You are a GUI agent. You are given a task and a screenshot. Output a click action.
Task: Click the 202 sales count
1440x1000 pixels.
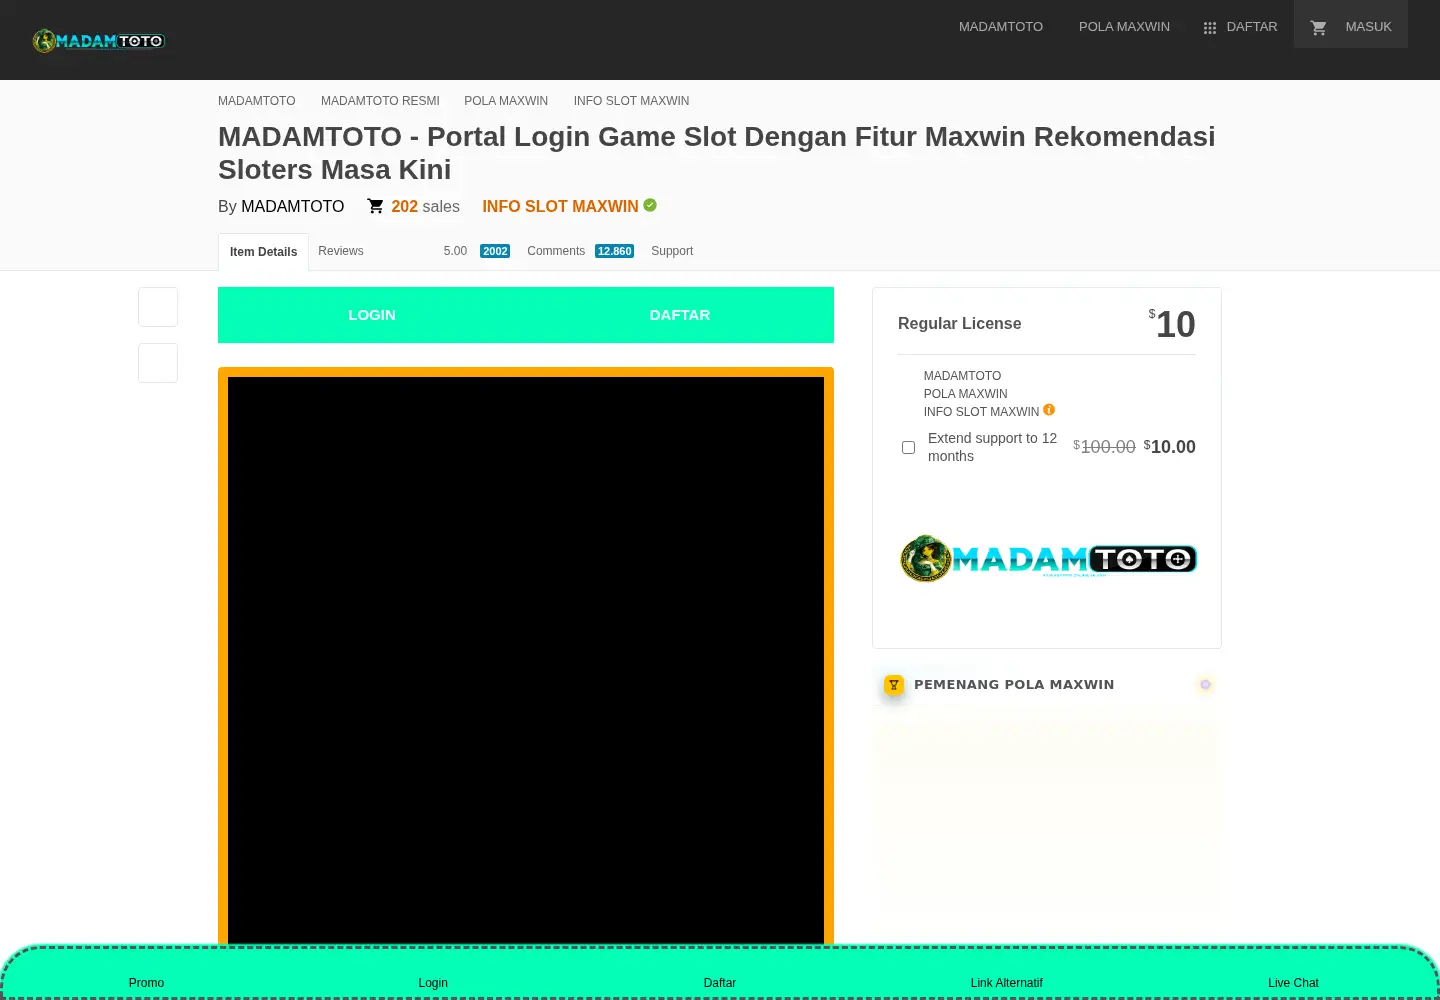425,206
